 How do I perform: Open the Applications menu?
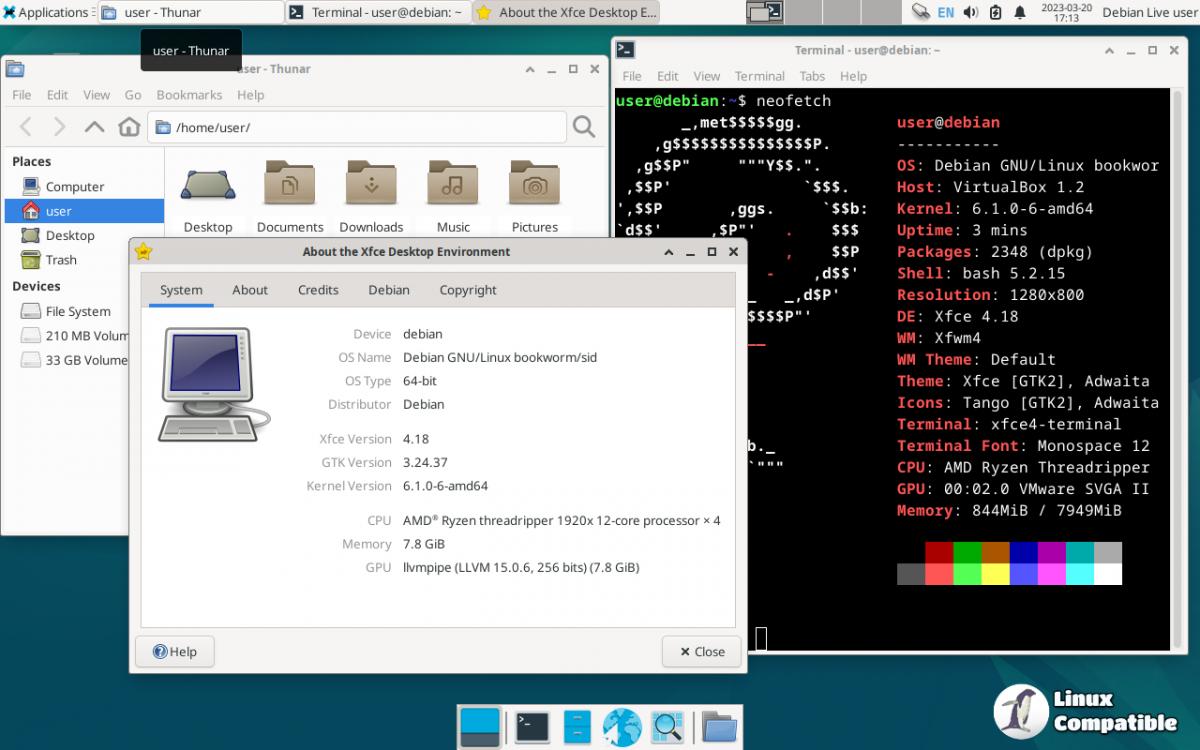tap(46, 13)
